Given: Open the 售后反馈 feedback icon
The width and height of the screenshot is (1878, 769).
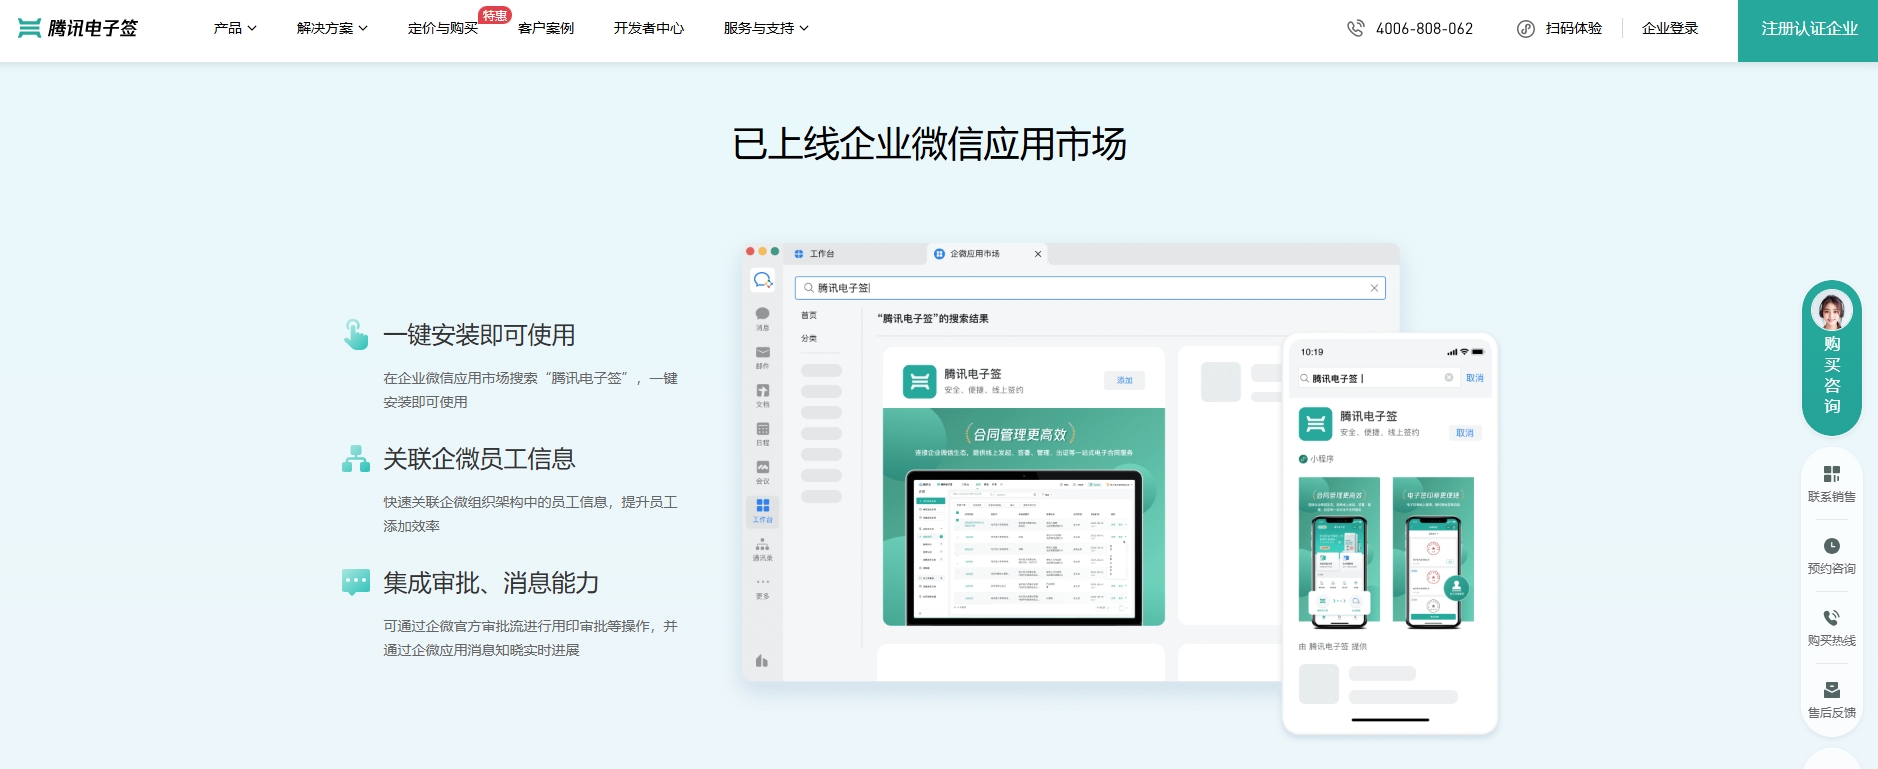Looking at the screenshot, I should pos(1831,690).
